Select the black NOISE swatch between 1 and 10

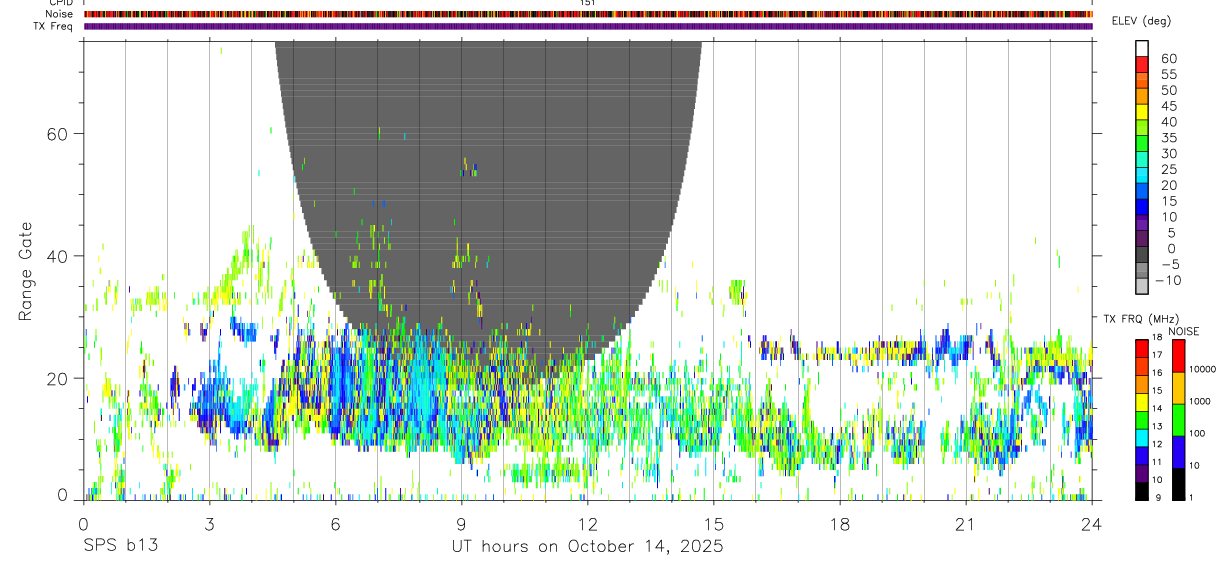(1178, 483)
